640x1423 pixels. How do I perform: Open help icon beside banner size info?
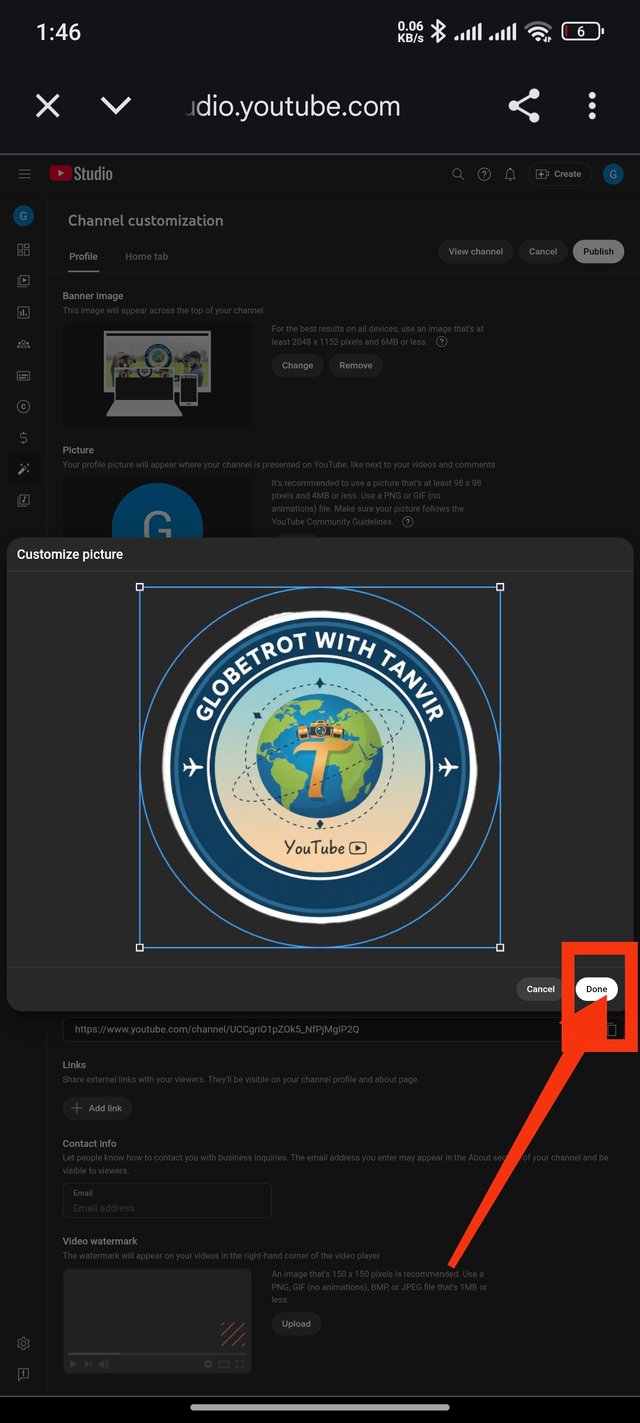coord(442,342)
